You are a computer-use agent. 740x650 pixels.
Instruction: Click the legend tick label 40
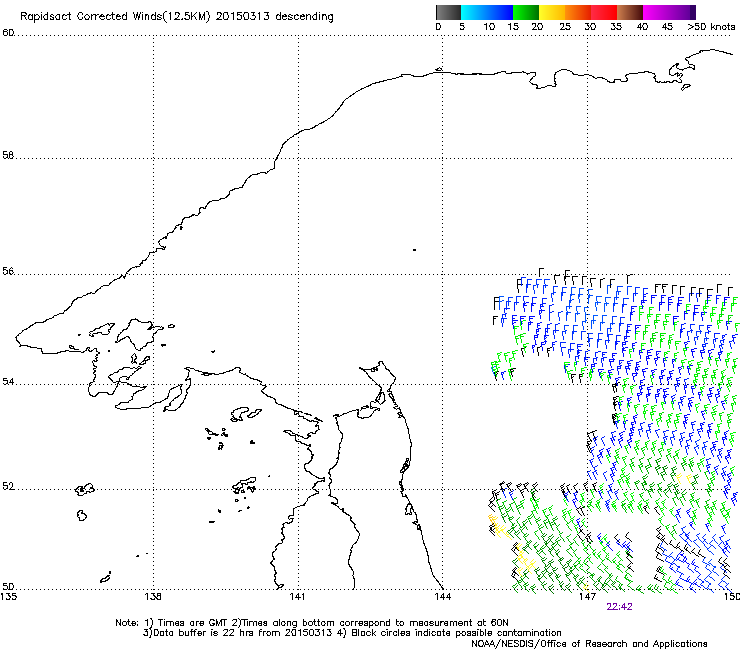tap(642, 27)
